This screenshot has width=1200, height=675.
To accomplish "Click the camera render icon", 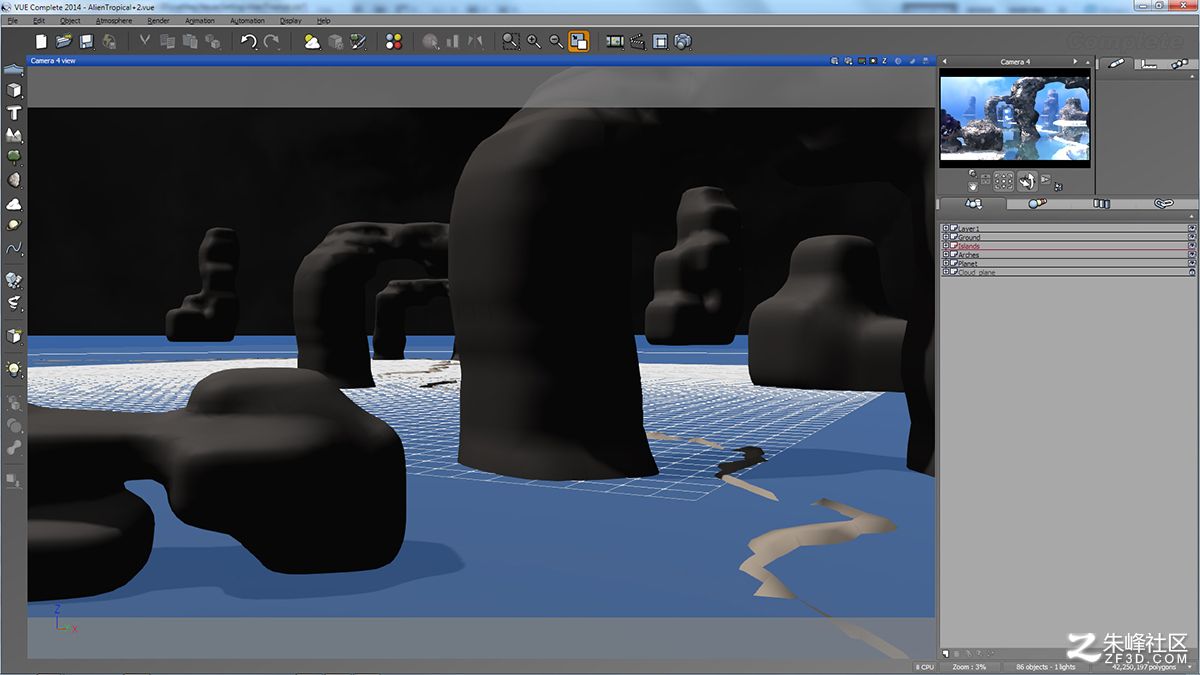I will click(x=683, y=41).
